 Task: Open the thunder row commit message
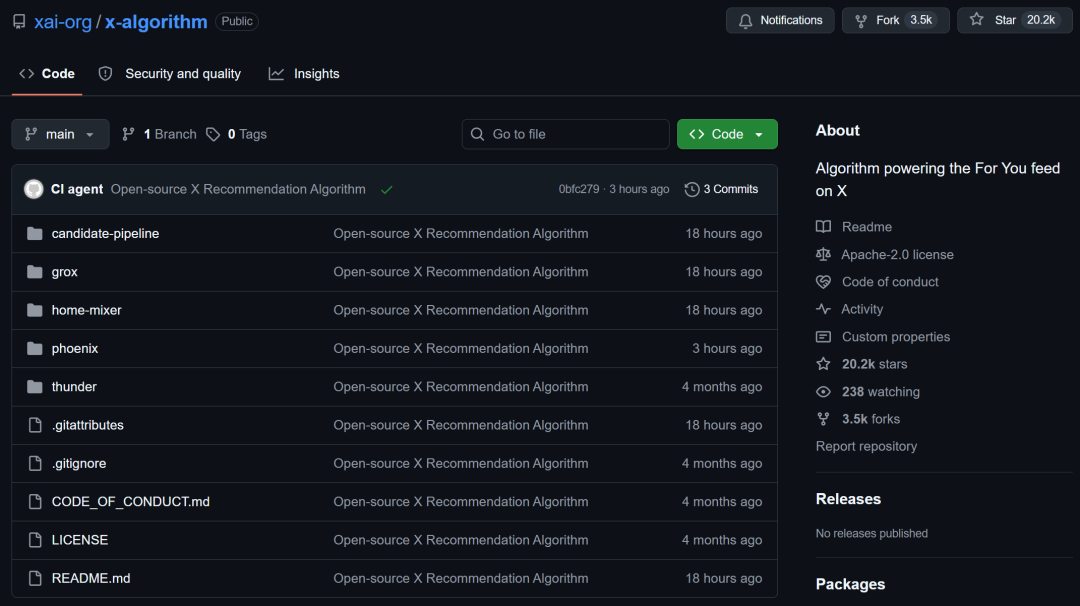461,386
